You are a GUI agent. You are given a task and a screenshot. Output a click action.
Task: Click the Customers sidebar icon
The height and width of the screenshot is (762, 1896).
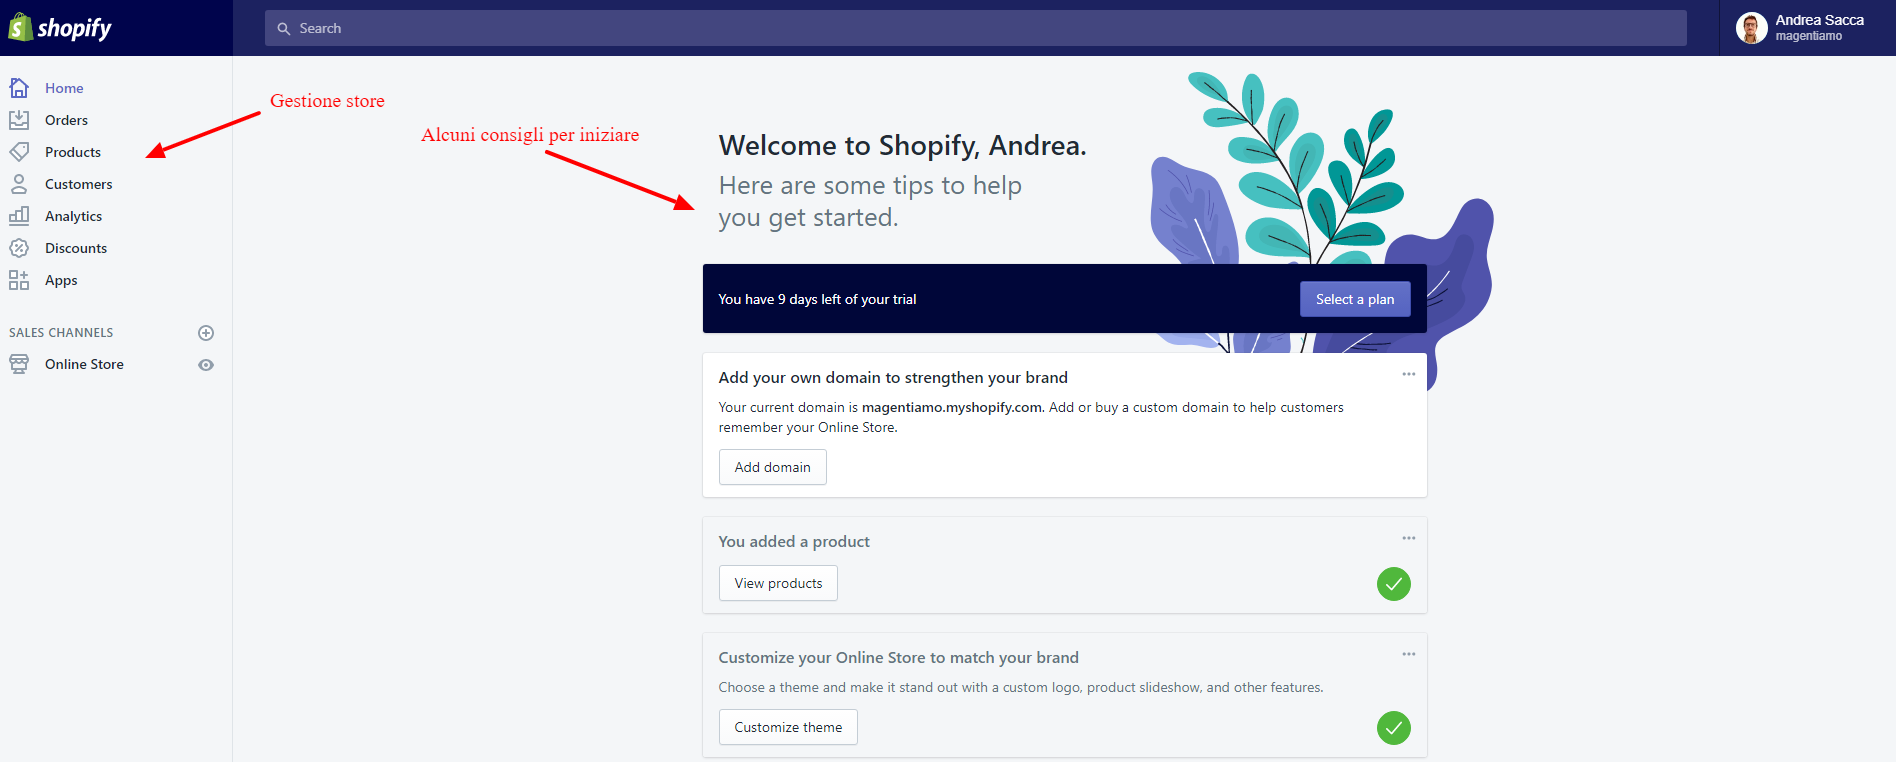click(19, 183)
